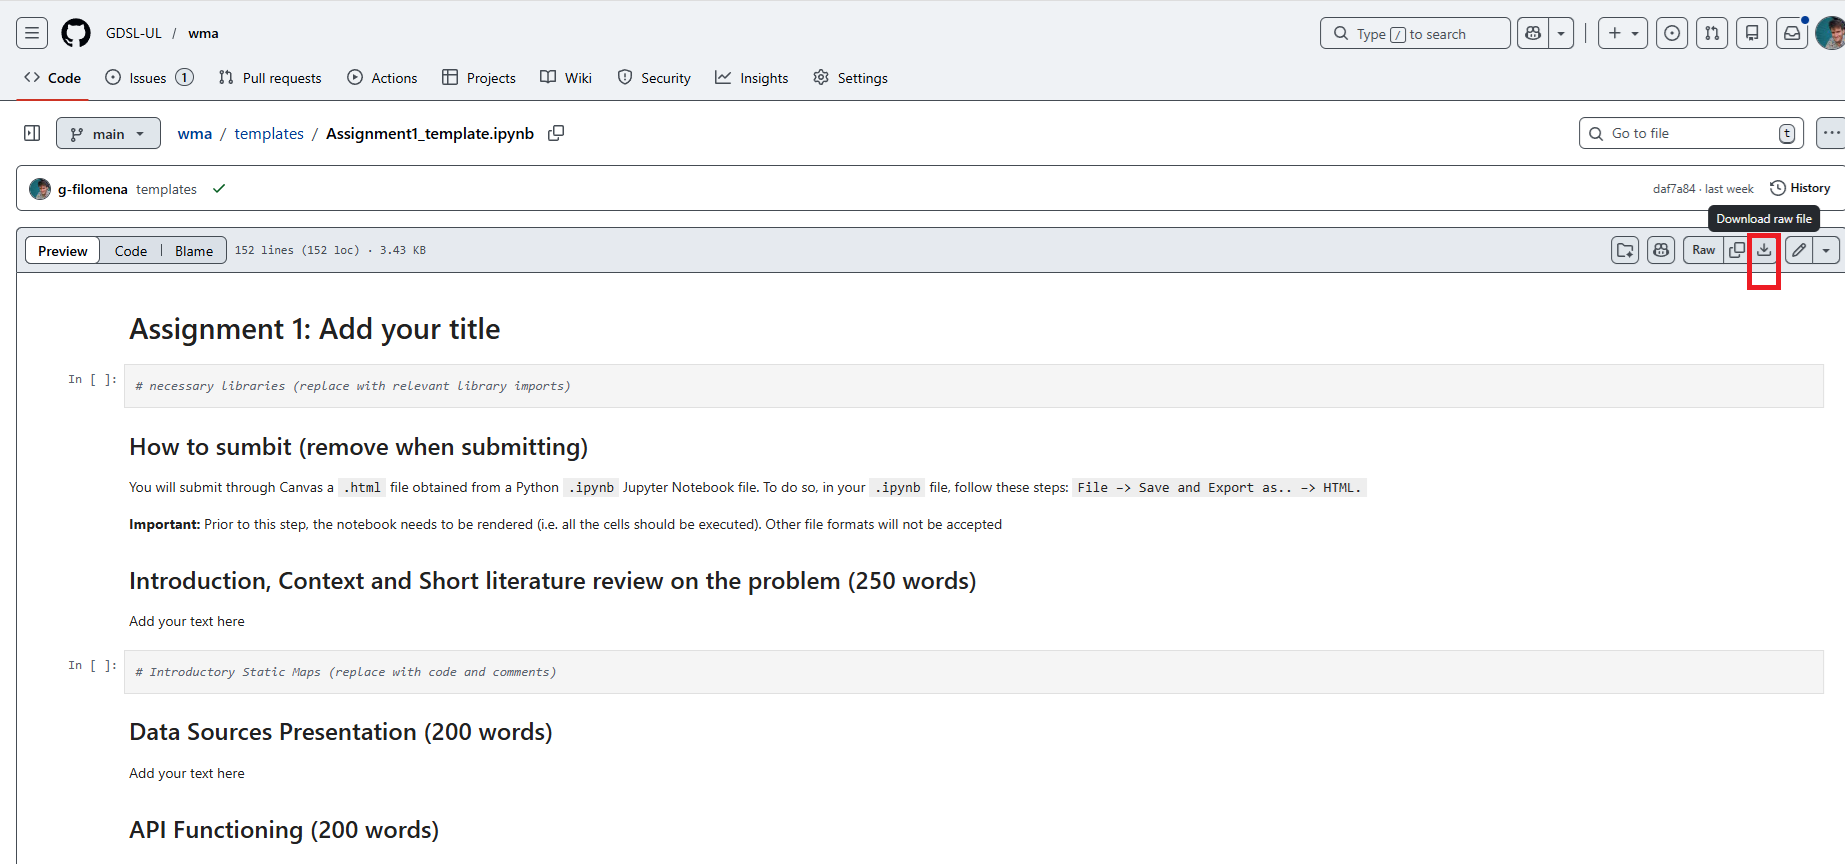The height and width of the screenshot is (864, 1845).
Task: Open the Issues tab
Action: tap(149, 78)
